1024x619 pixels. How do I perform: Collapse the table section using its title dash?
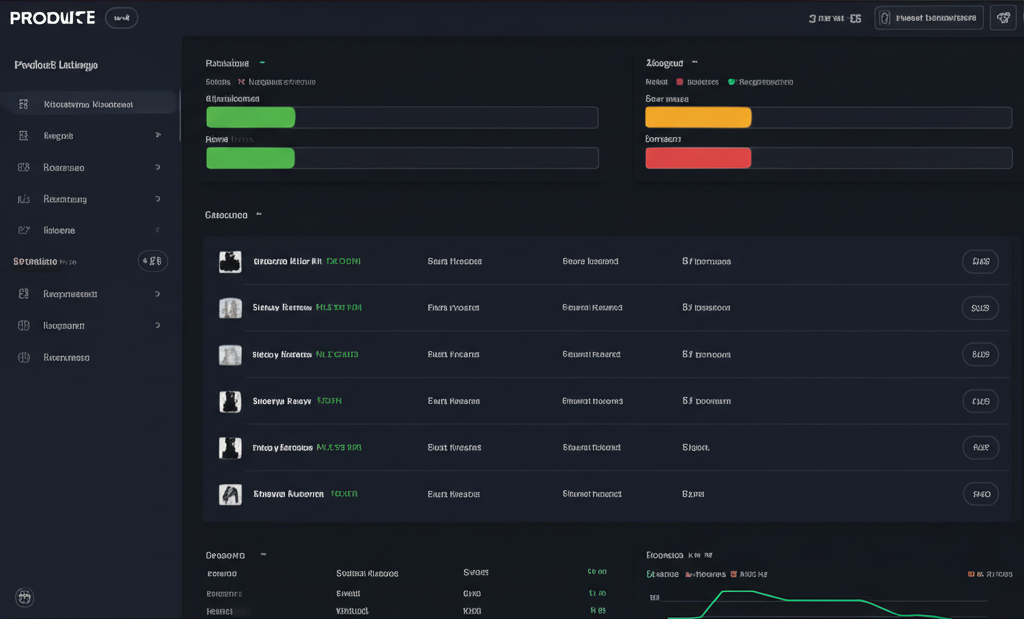tap(259, 214)
